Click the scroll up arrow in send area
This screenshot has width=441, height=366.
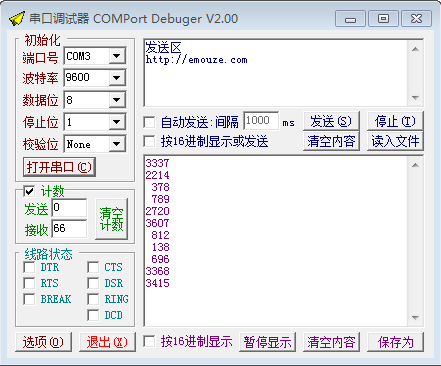pyautogui.click(x=415, y=49)
